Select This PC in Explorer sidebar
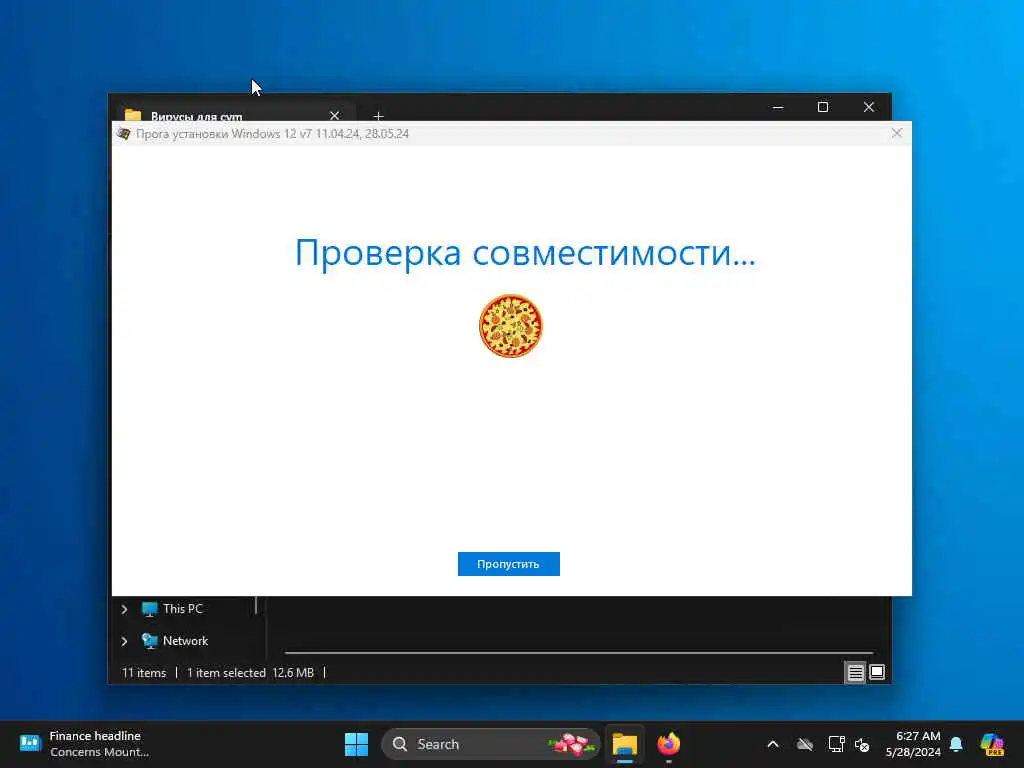Screen dimensions: 1024x768 click(x=183, y=609)
